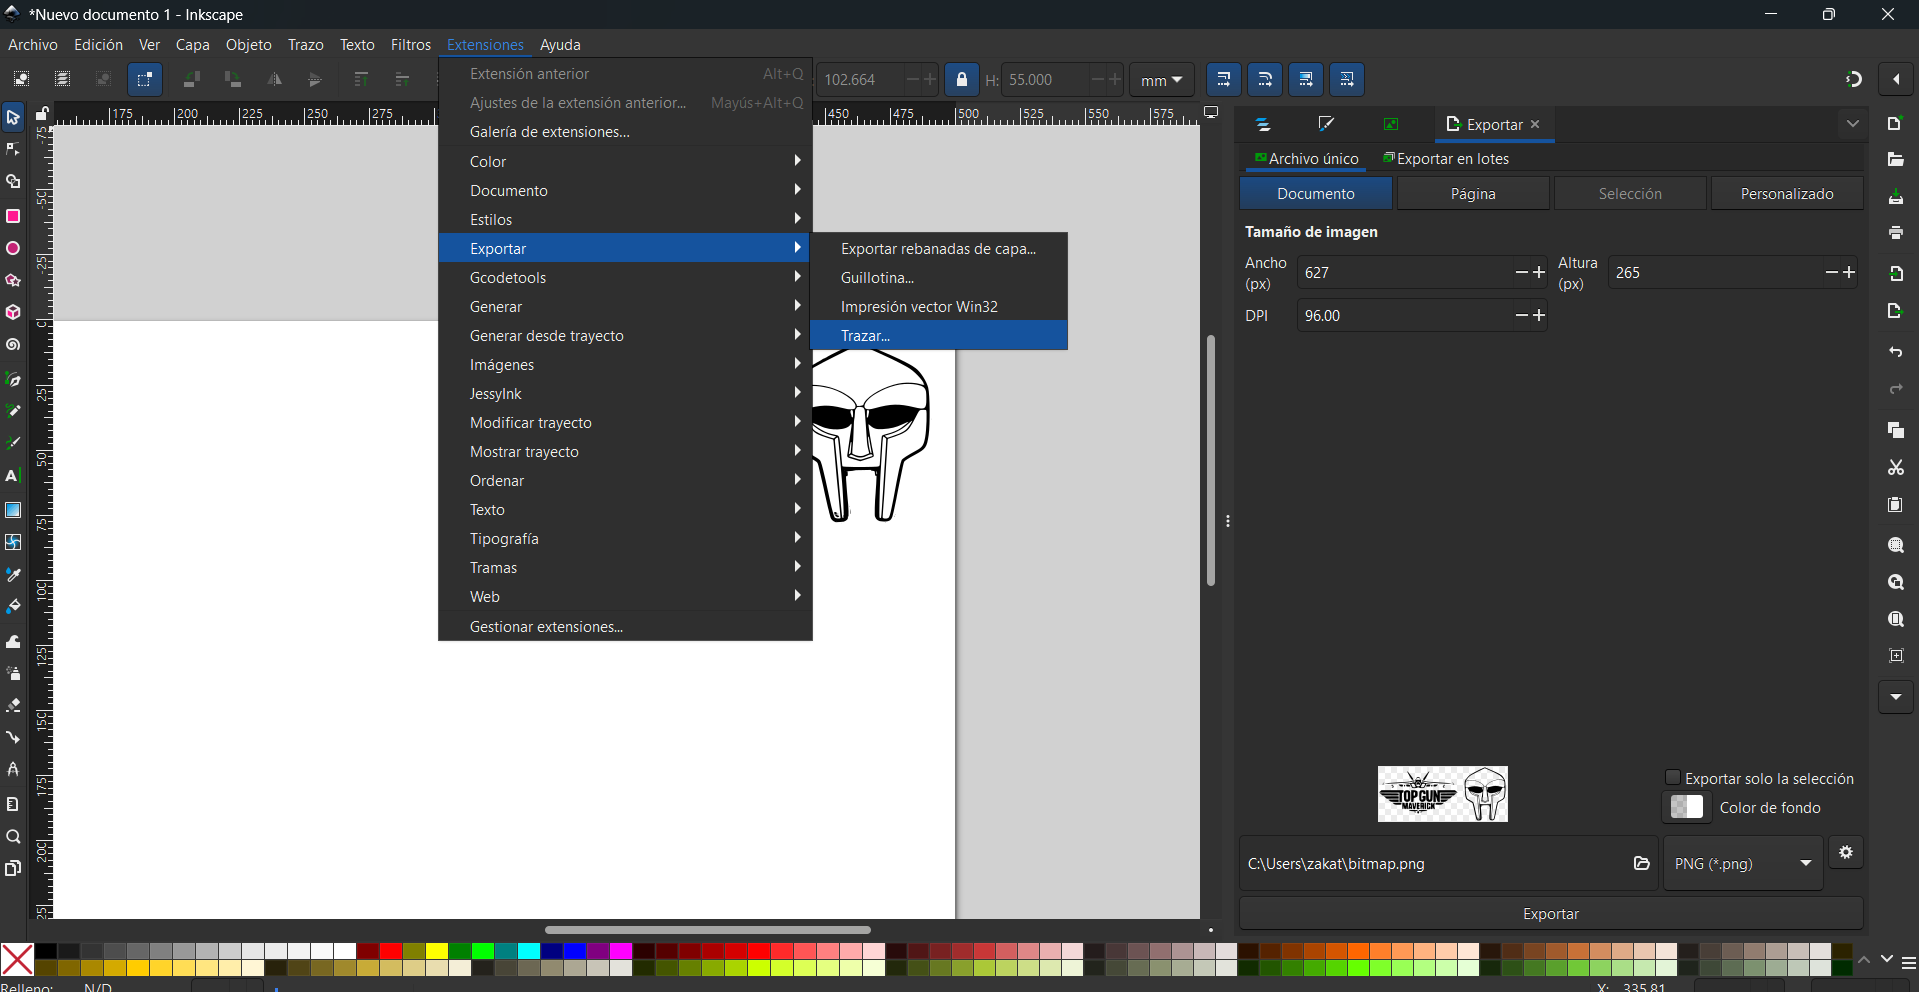1919x992 pixels.
Task: Select the Rectangle tool
Action: tap(13, 216)
